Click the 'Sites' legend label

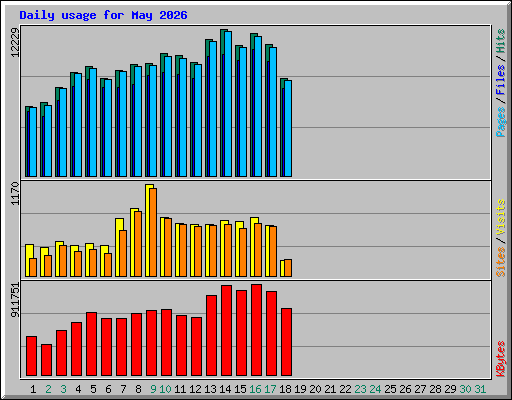501,262
